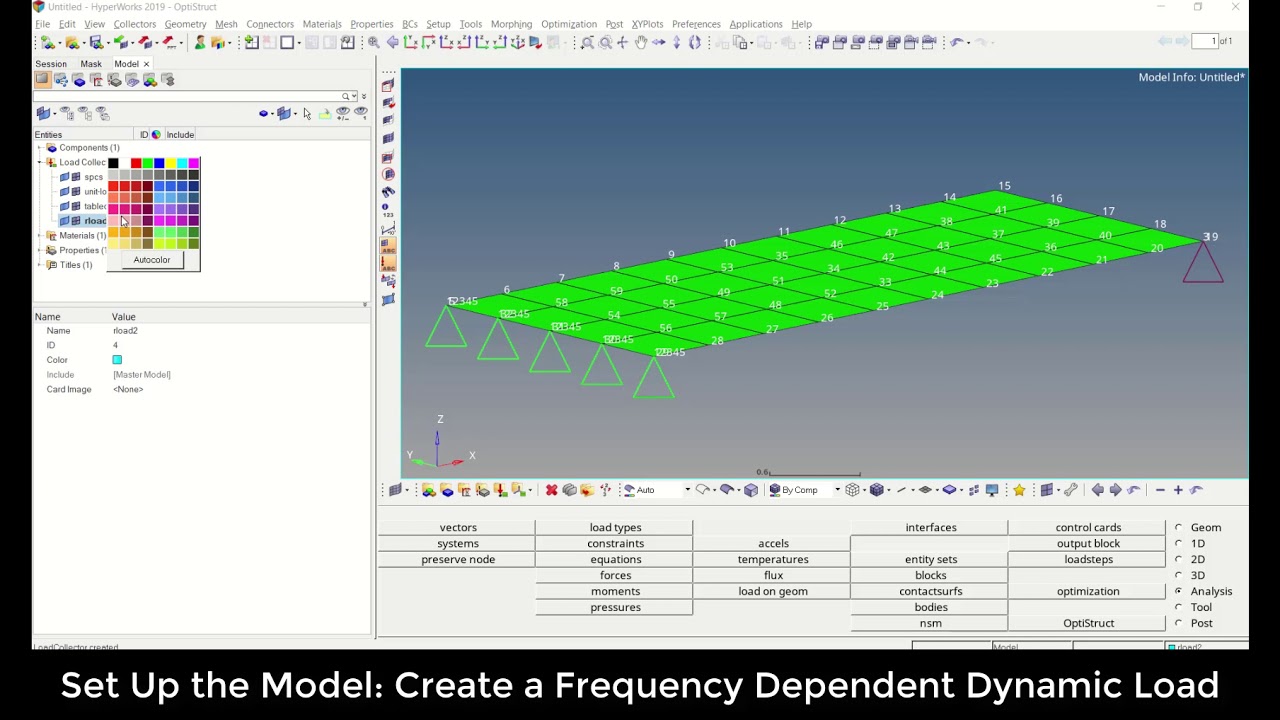
Task: Click the Autocolor button
Action: click(152, 260)
